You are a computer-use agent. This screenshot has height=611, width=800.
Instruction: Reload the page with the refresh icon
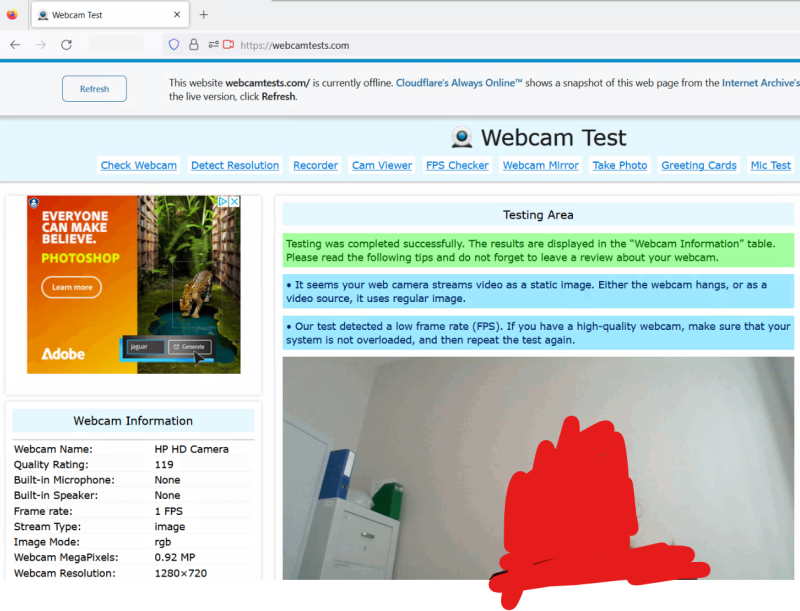(x=66, y=45)
